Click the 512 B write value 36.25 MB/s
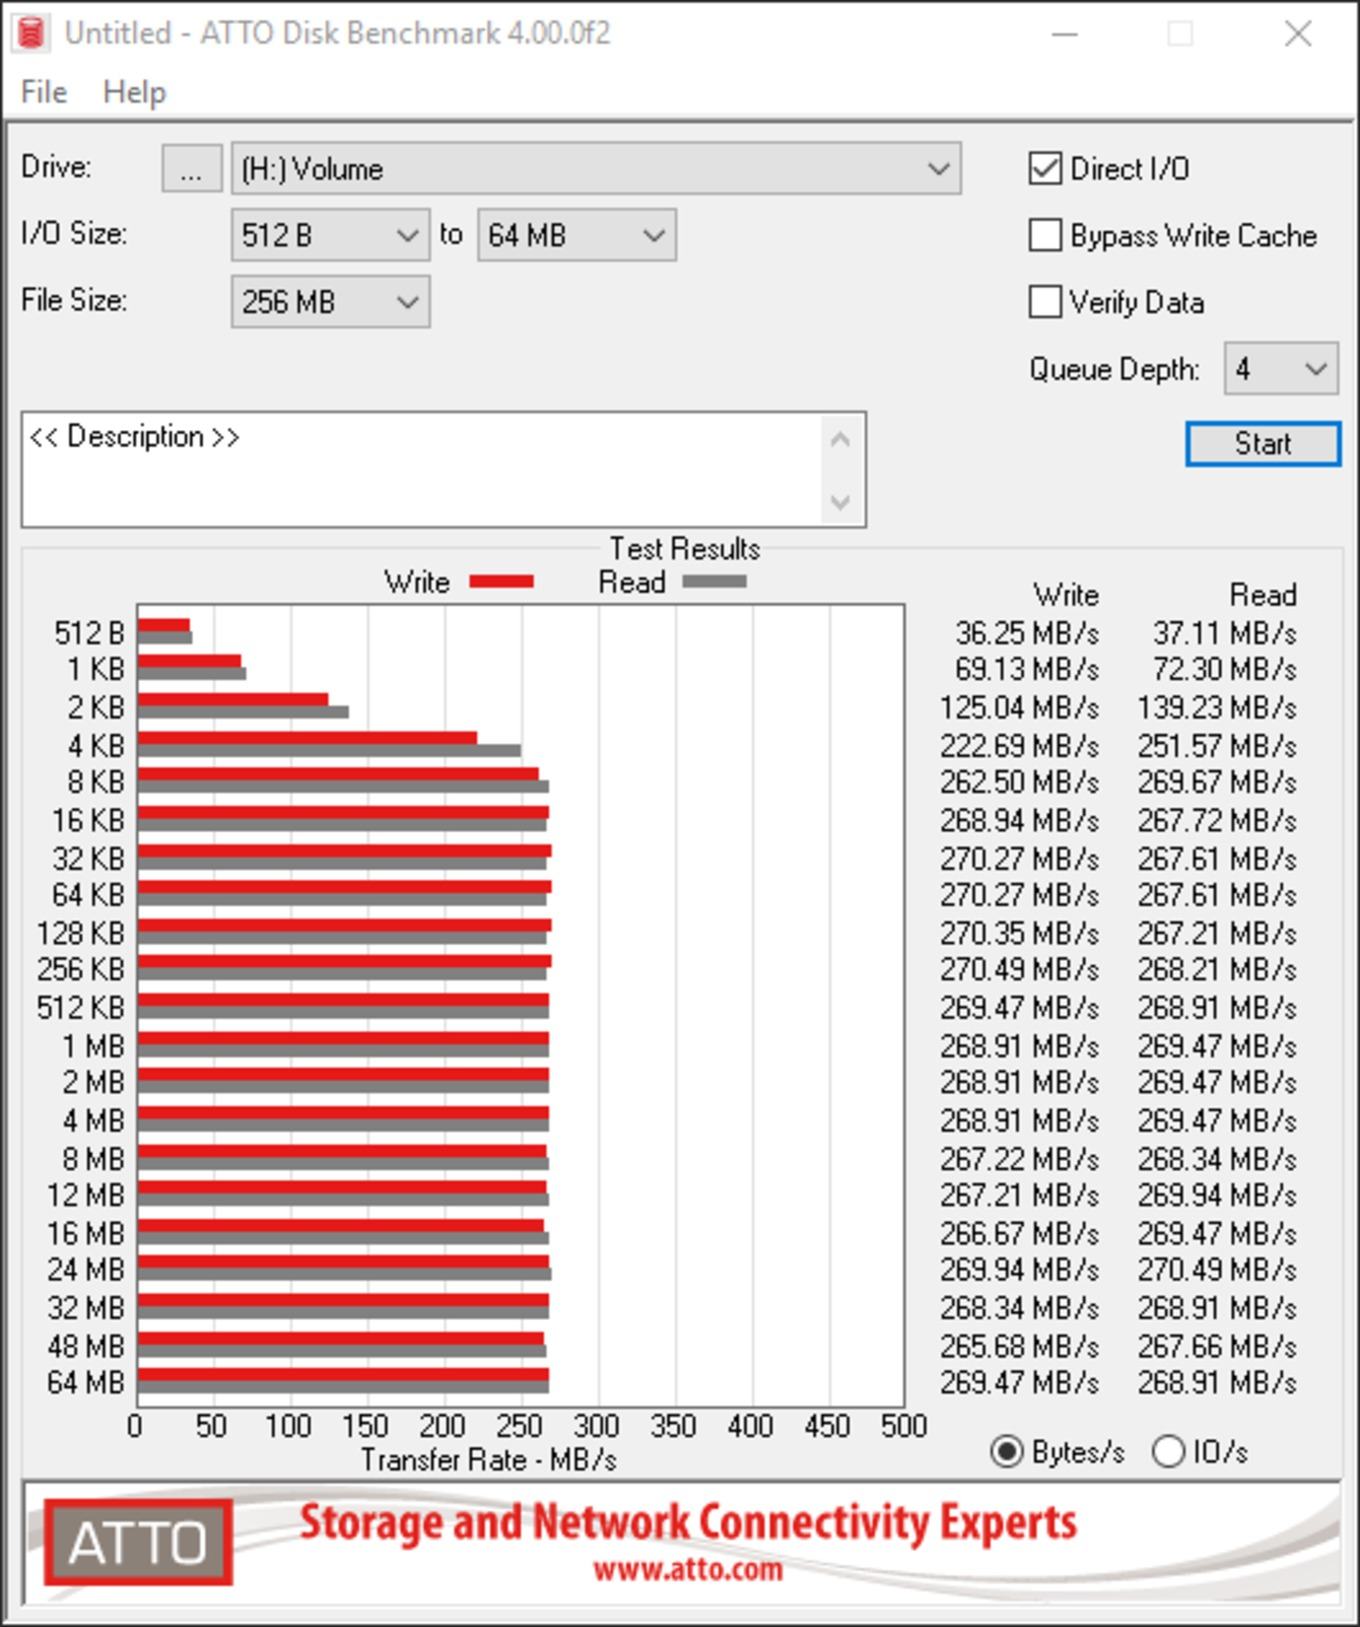The height and width of the screenshot is (1627, 1360). tap(1026, 634)
